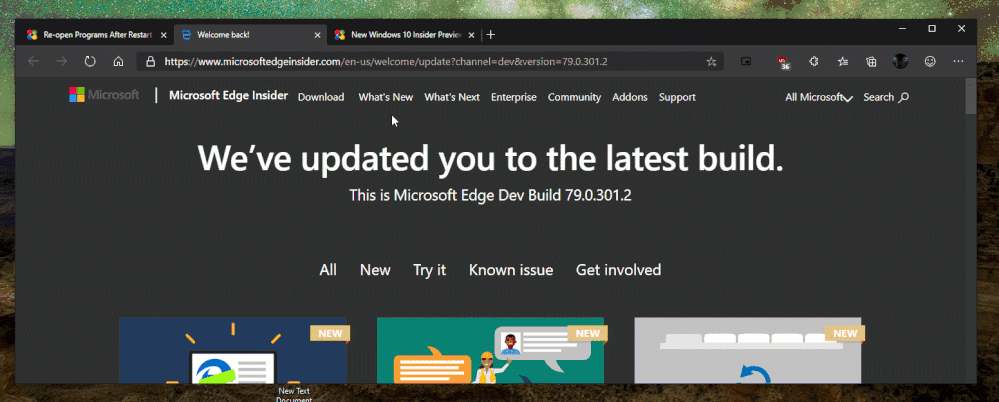Open What's Next page

tap(452, 97)
